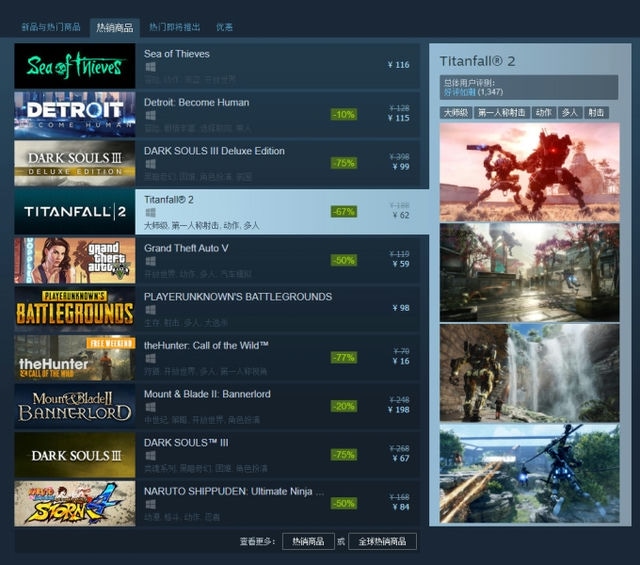
Task: Click the PLAYERUNKNOWN'S BATTLEGROUNDS logo image
Action: click(74, 308)
